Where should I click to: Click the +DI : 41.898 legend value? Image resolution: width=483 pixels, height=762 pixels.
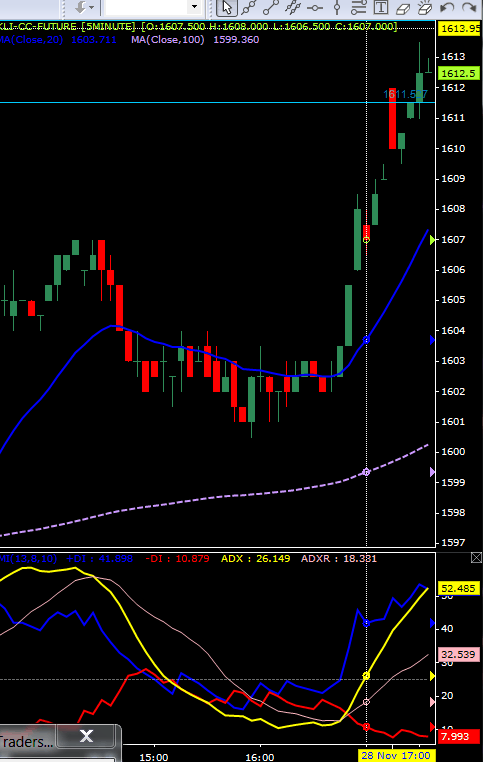pos(99,558)
